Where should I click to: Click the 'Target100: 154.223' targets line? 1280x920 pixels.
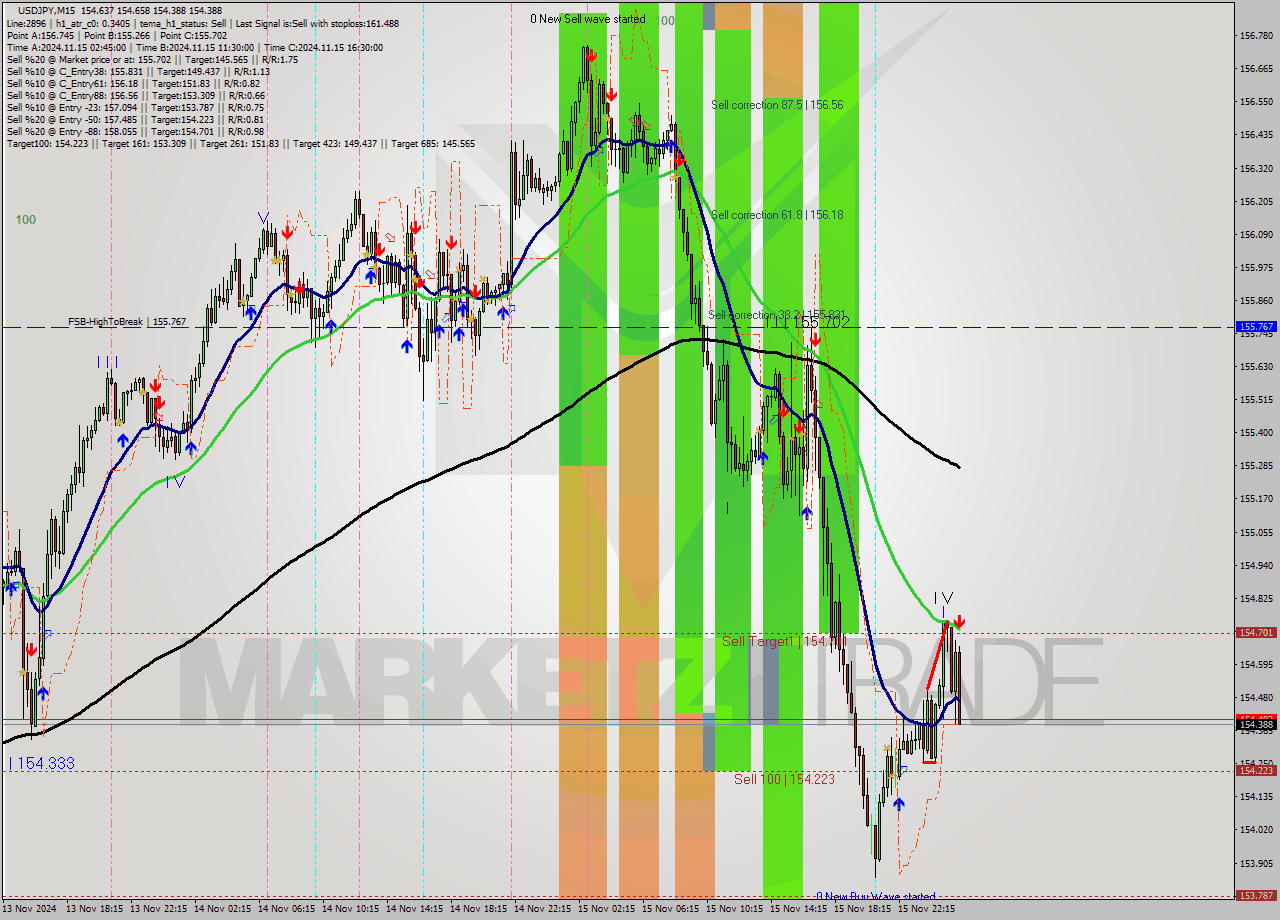240,143
